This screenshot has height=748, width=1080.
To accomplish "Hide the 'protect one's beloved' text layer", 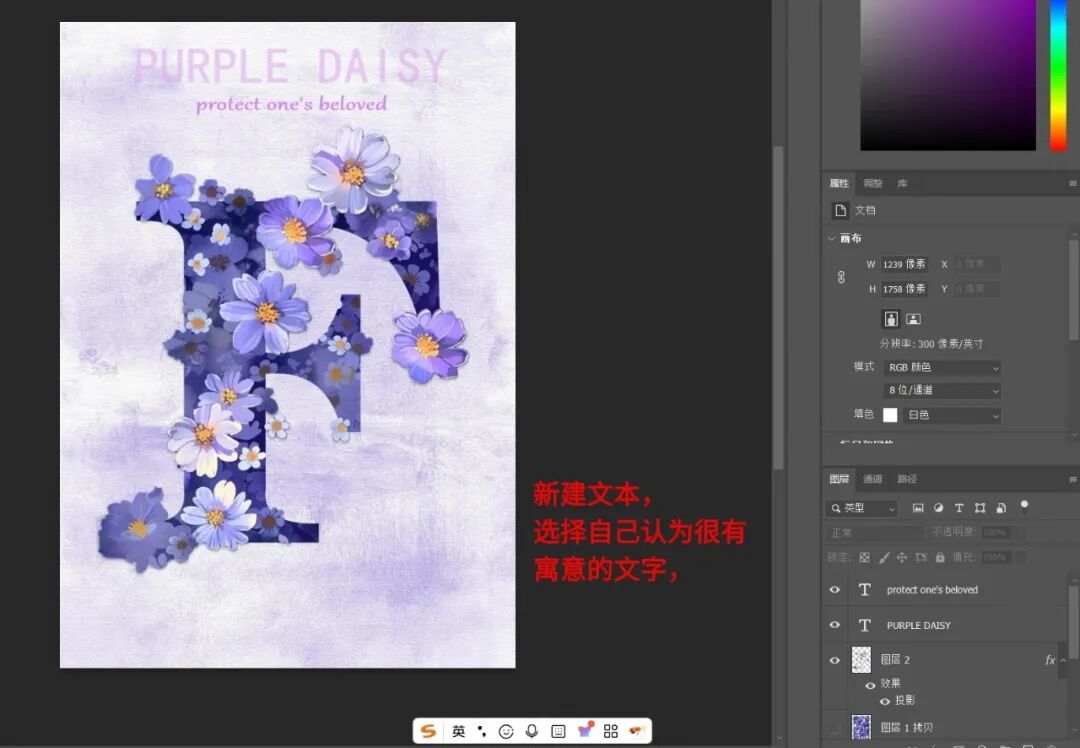I will coord(834,590).
